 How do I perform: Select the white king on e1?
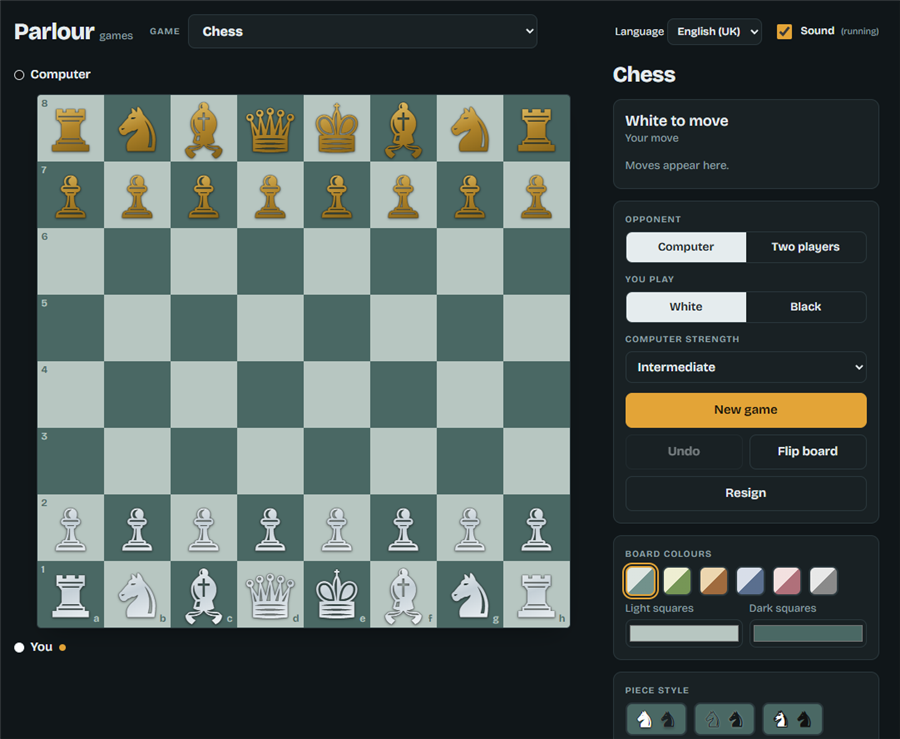point(337,594)
